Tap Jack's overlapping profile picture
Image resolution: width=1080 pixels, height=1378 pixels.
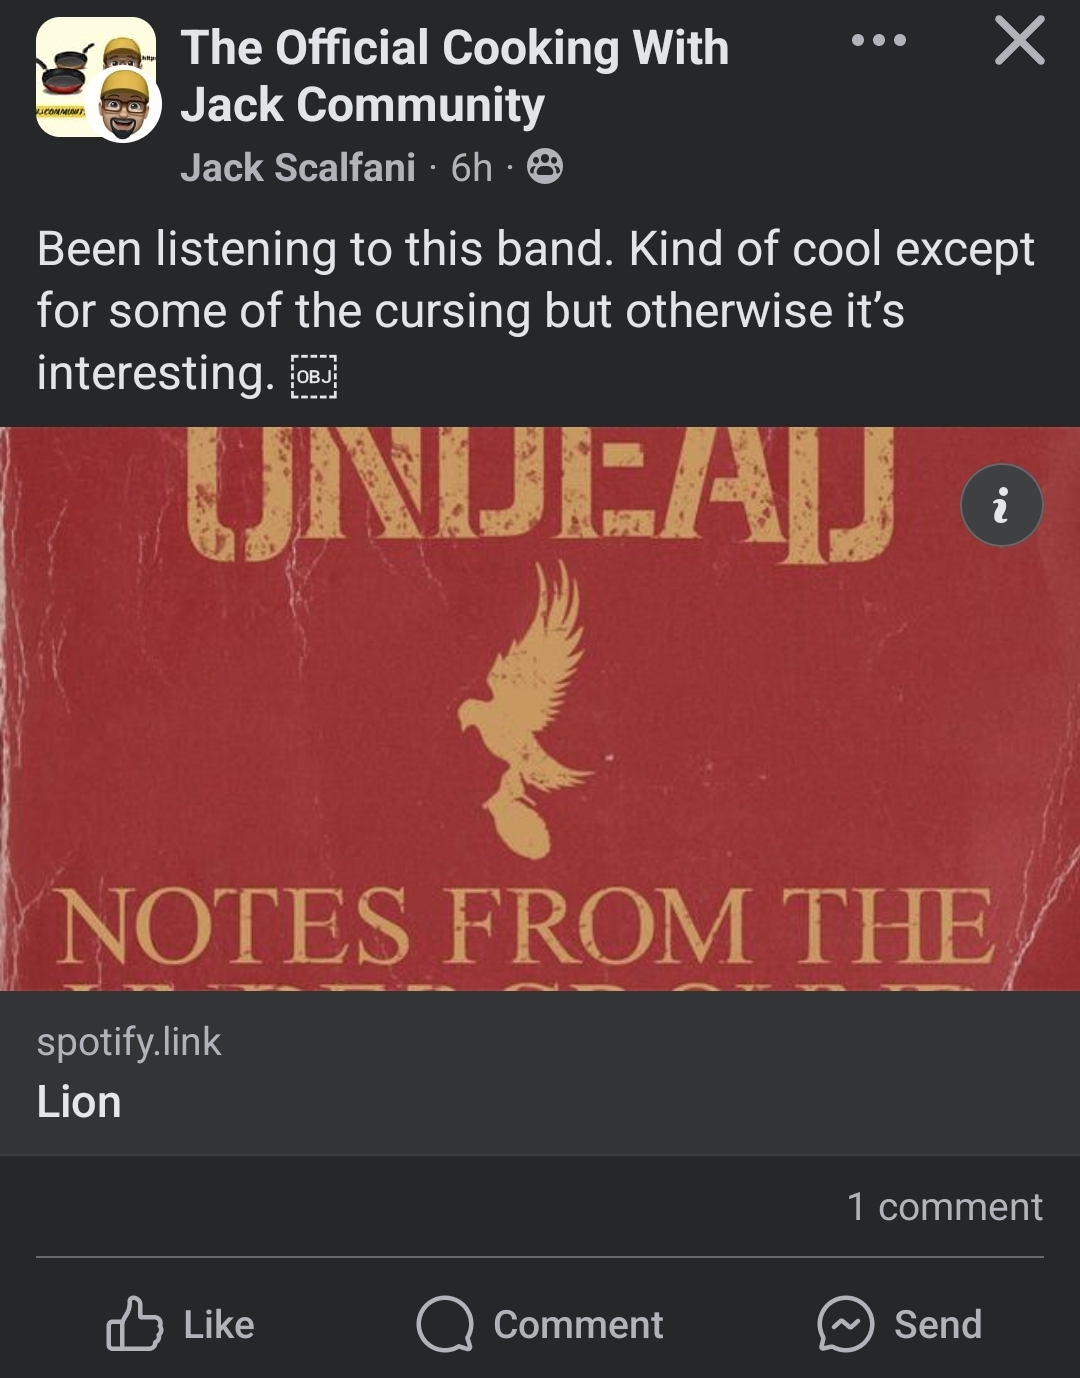(125, 105)
